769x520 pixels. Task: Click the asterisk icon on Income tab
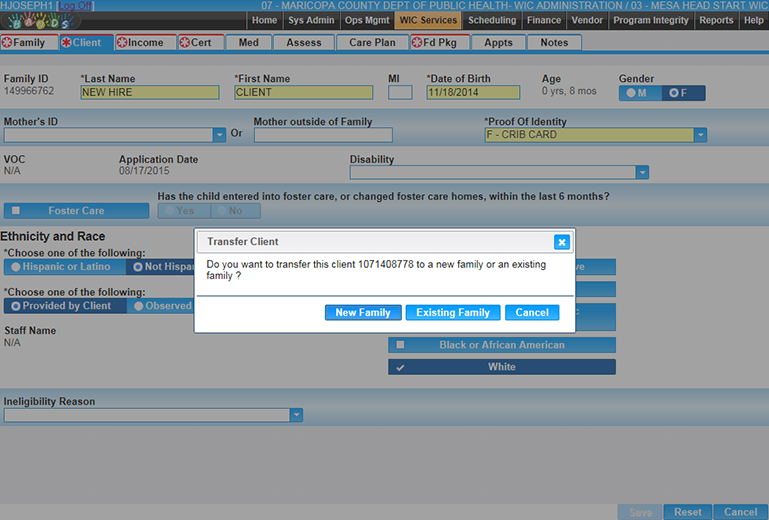tap(122, 43)
